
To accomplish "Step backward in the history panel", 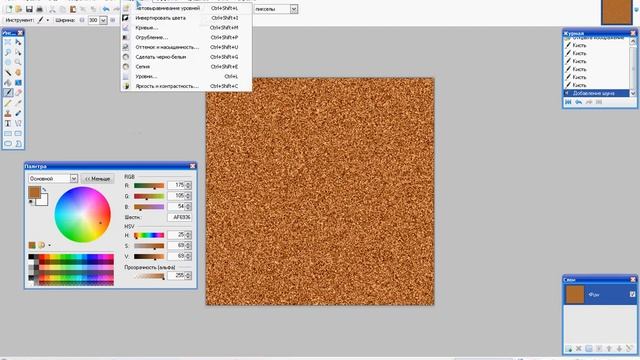I will tap(578, 102).
